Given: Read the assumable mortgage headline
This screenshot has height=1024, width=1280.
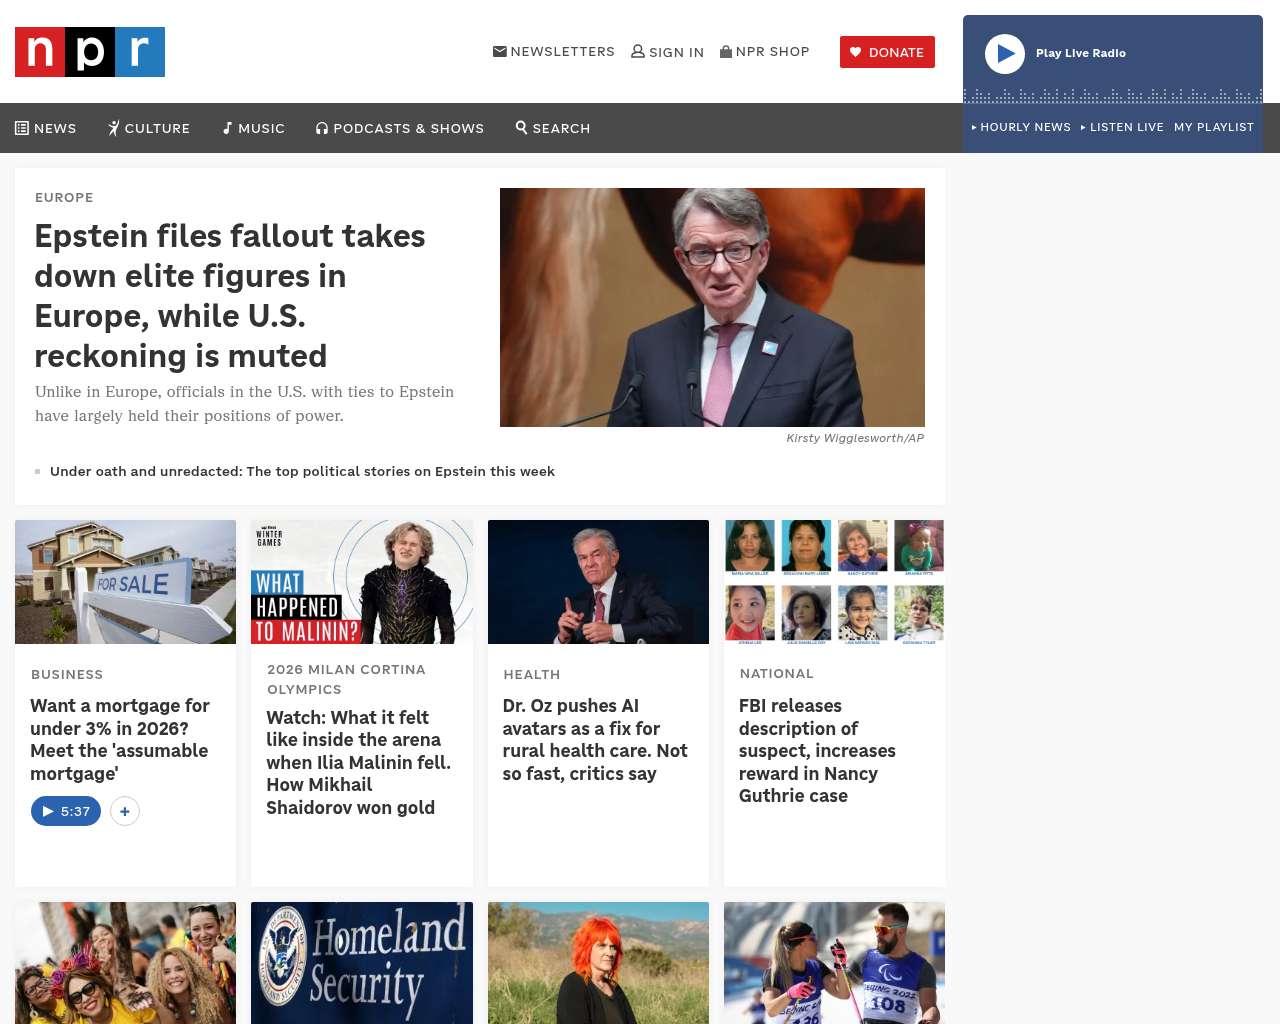Looking at the screenshot, I should point(120,740).
